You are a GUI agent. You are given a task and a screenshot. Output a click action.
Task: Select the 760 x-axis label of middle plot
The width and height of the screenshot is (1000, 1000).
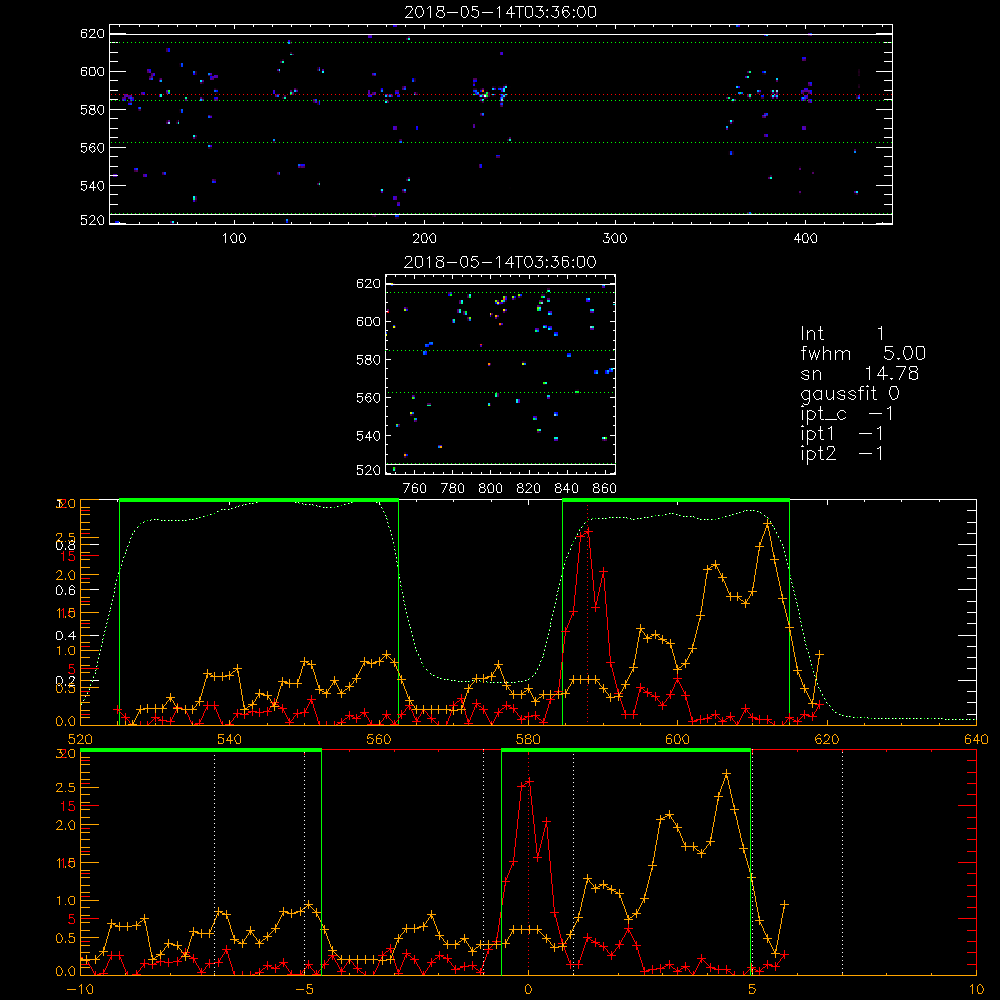[x=415, y=489]
